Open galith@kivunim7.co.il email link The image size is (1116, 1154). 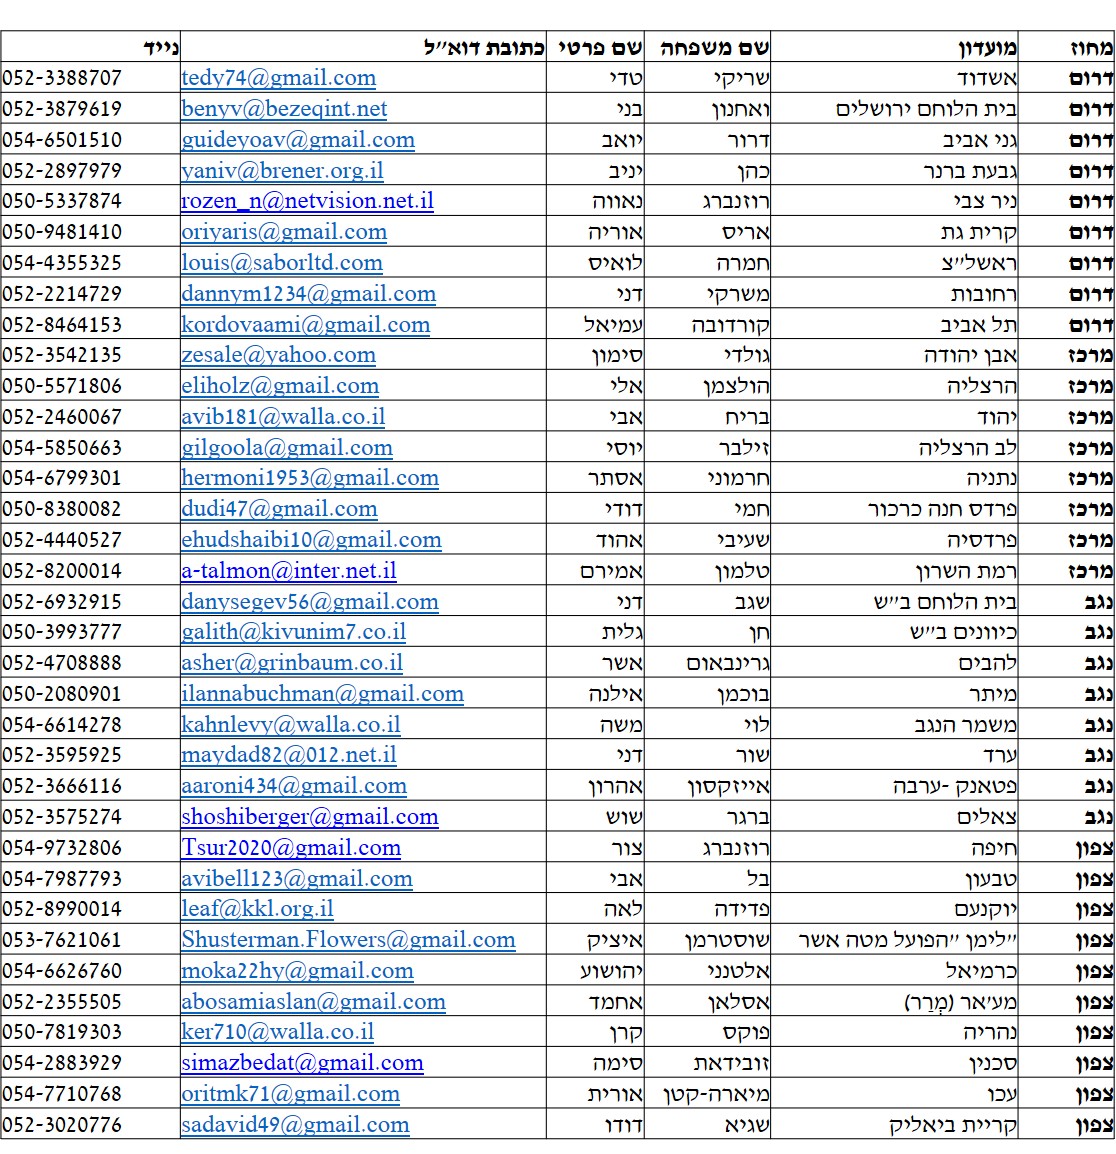293,632
